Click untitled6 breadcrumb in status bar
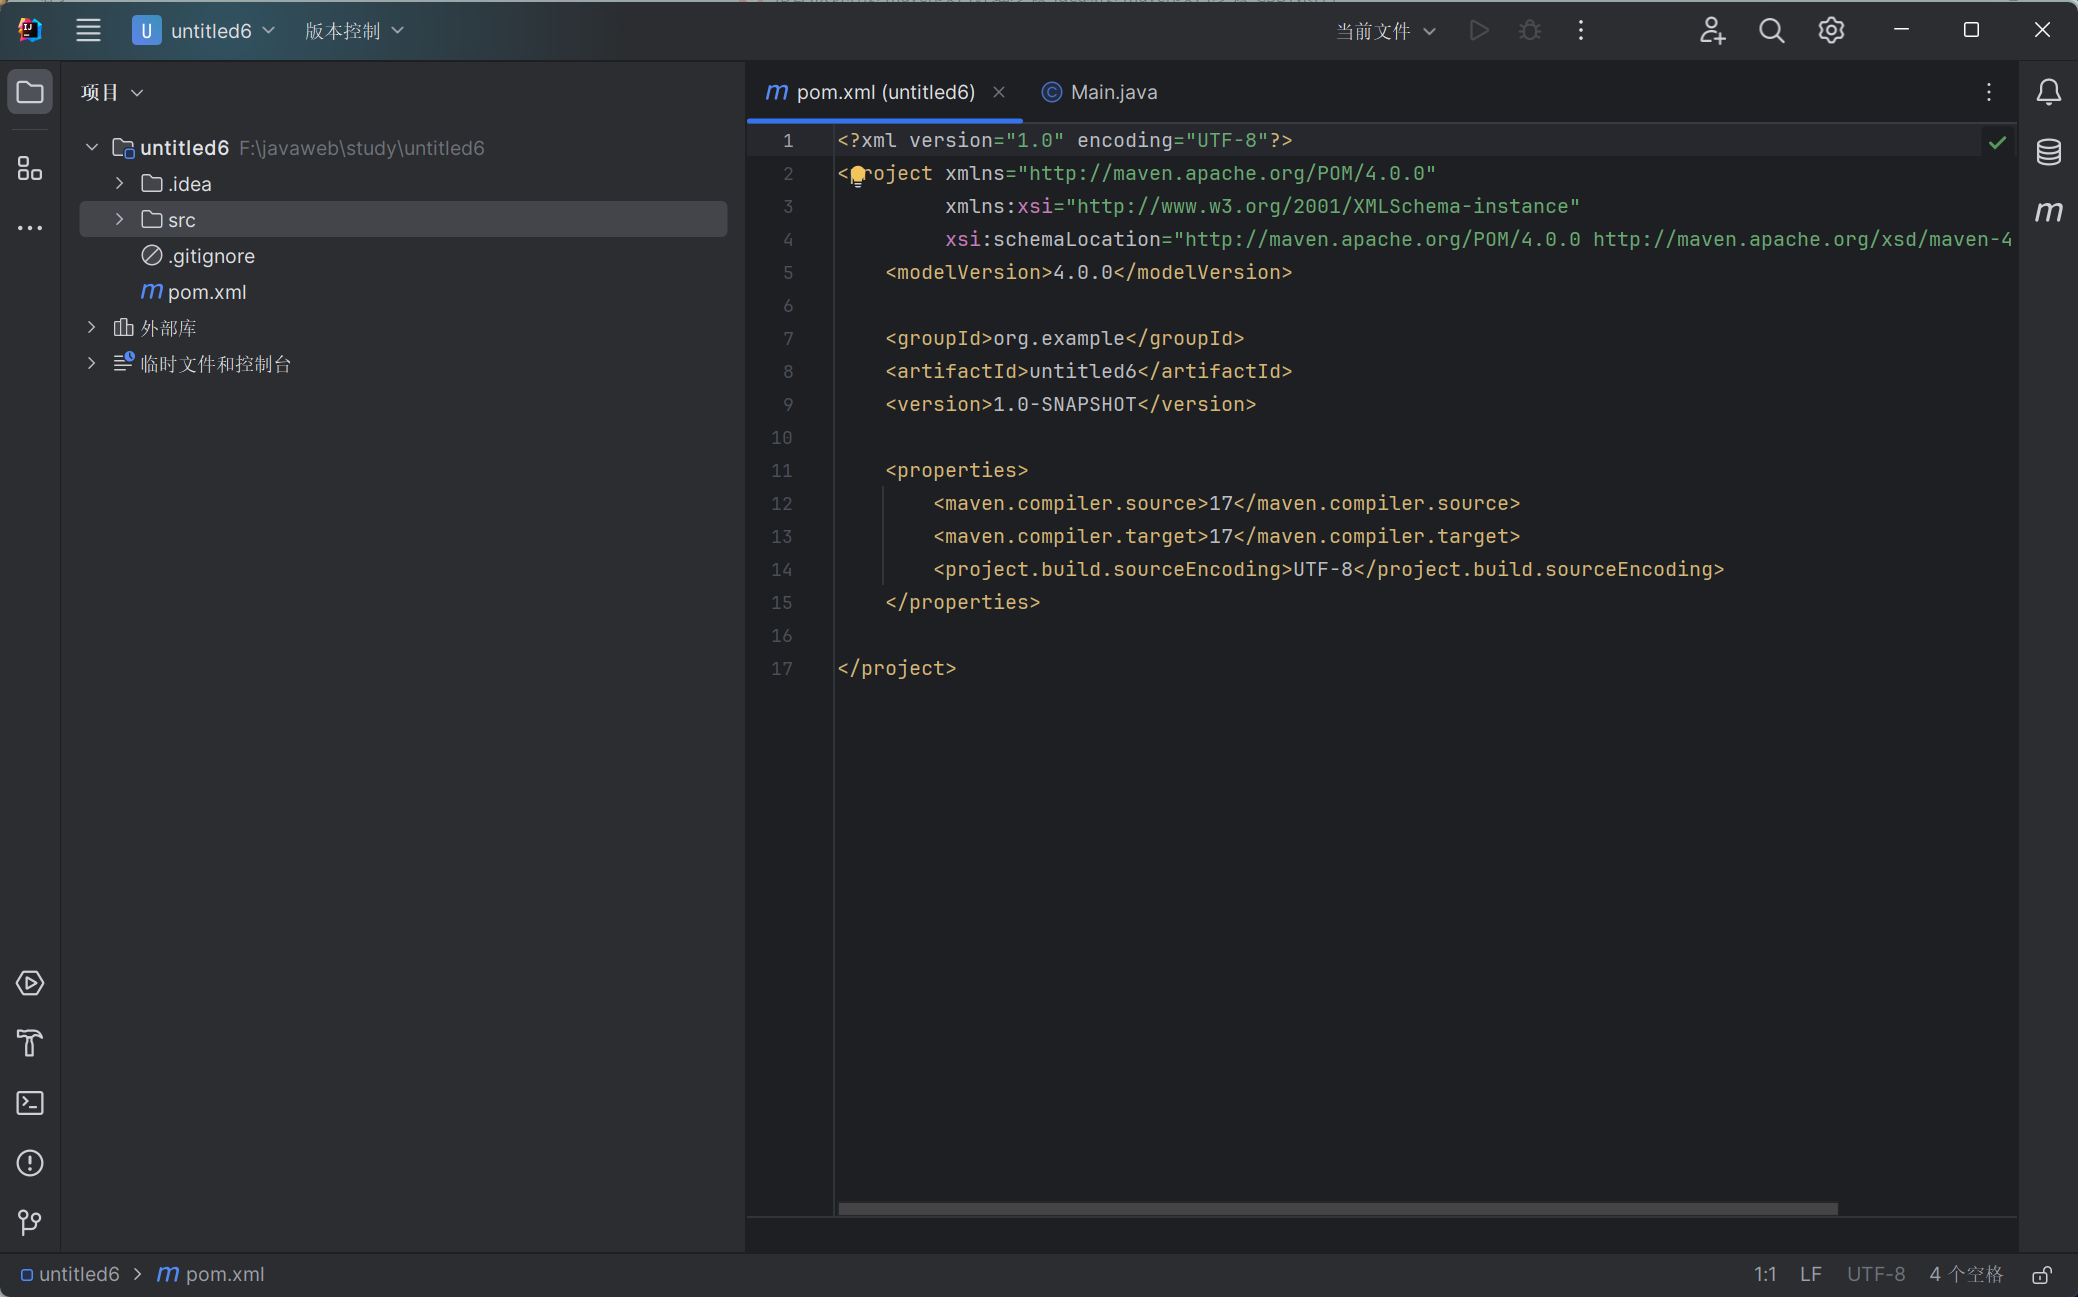This screenshot has width=2078, height=1297. point(70,1274)
